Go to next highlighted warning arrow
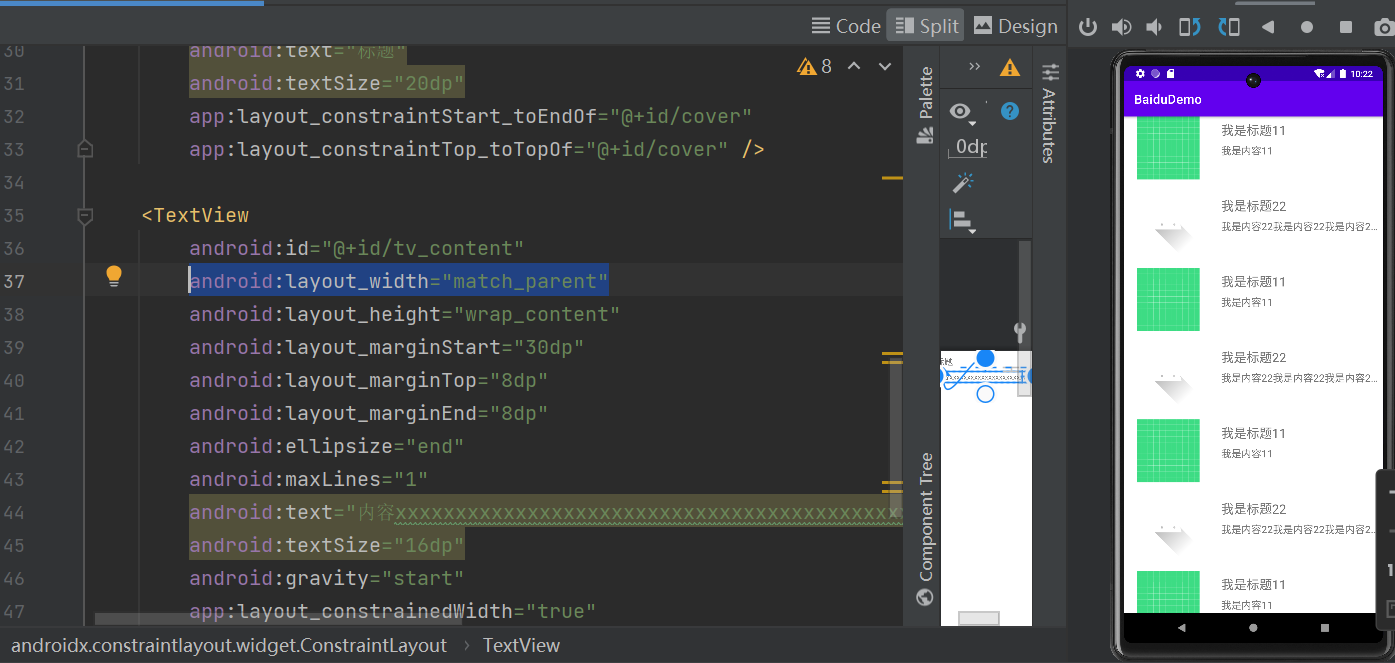This screenshot has width=1395, height=663. pos(884,67)
